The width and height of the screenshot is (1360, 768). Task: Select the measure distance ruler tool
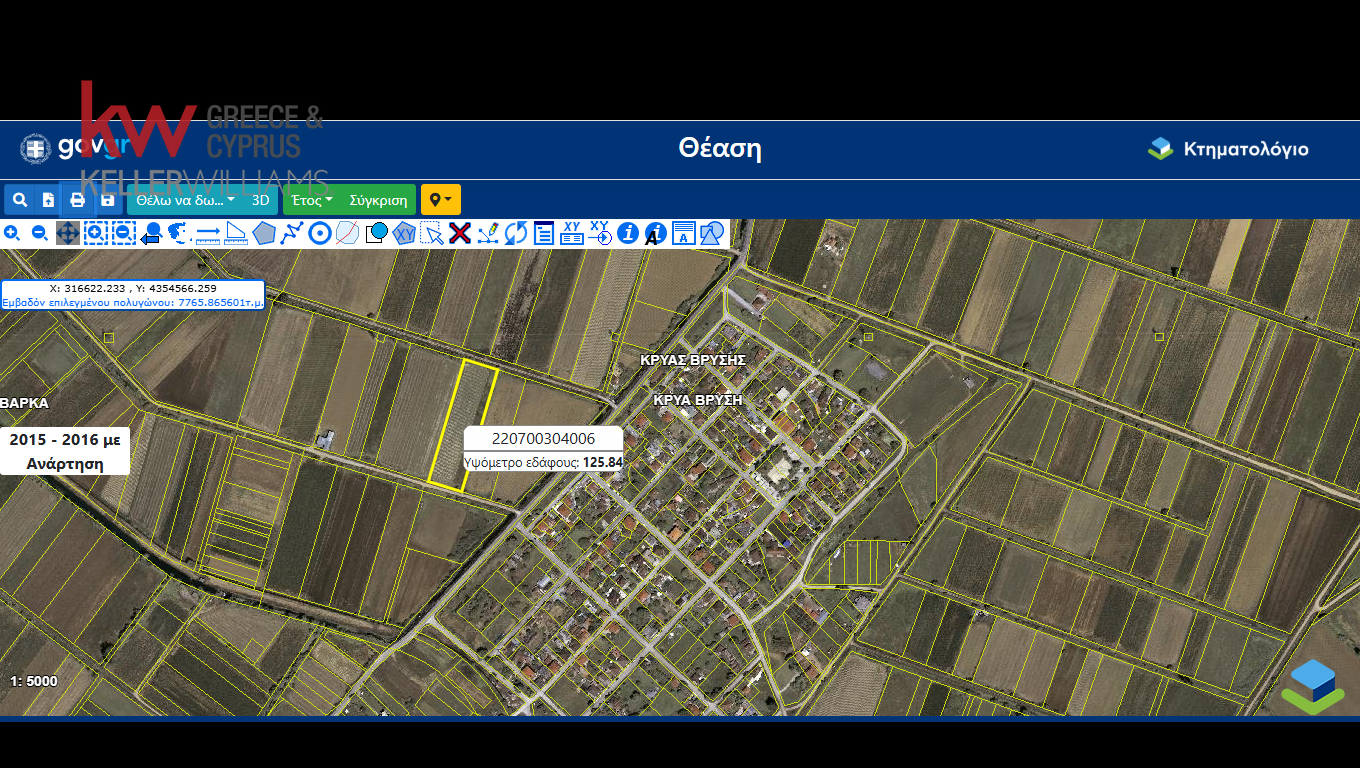click(x=208, y=234)
